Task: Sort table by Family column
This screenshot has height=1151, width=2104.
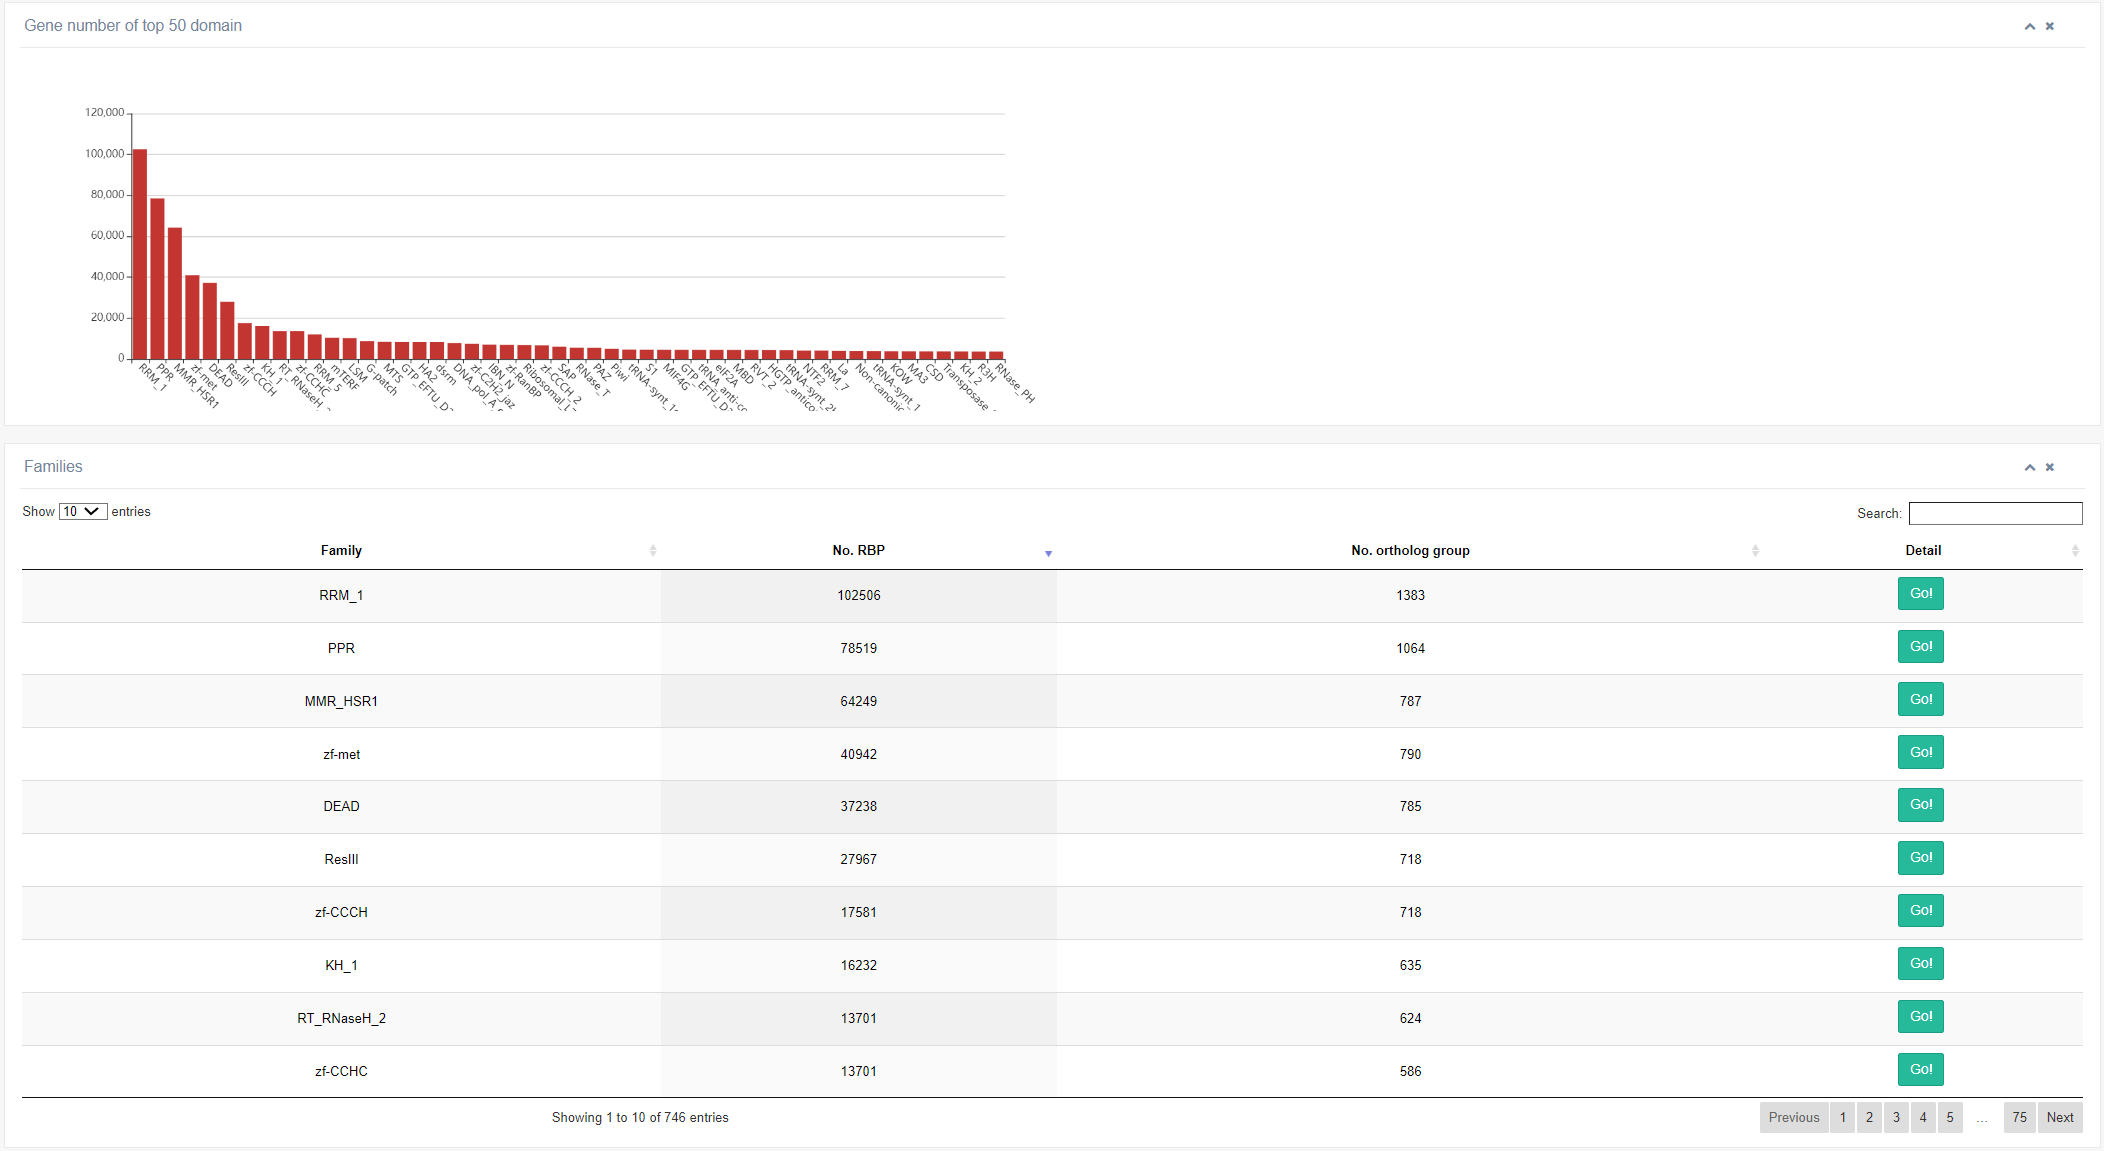Action: click(341, 551)
